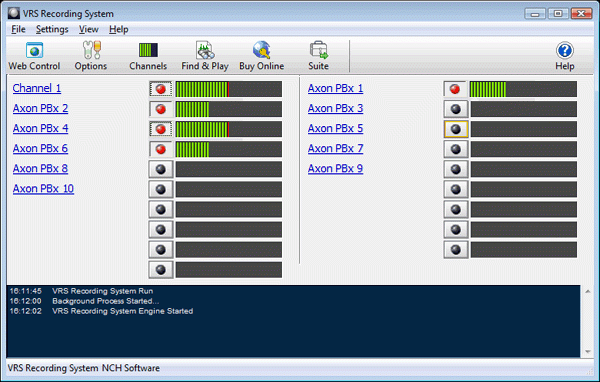
Task: Maximize the VRS Recording System window
Action: (x=558, y=14)
